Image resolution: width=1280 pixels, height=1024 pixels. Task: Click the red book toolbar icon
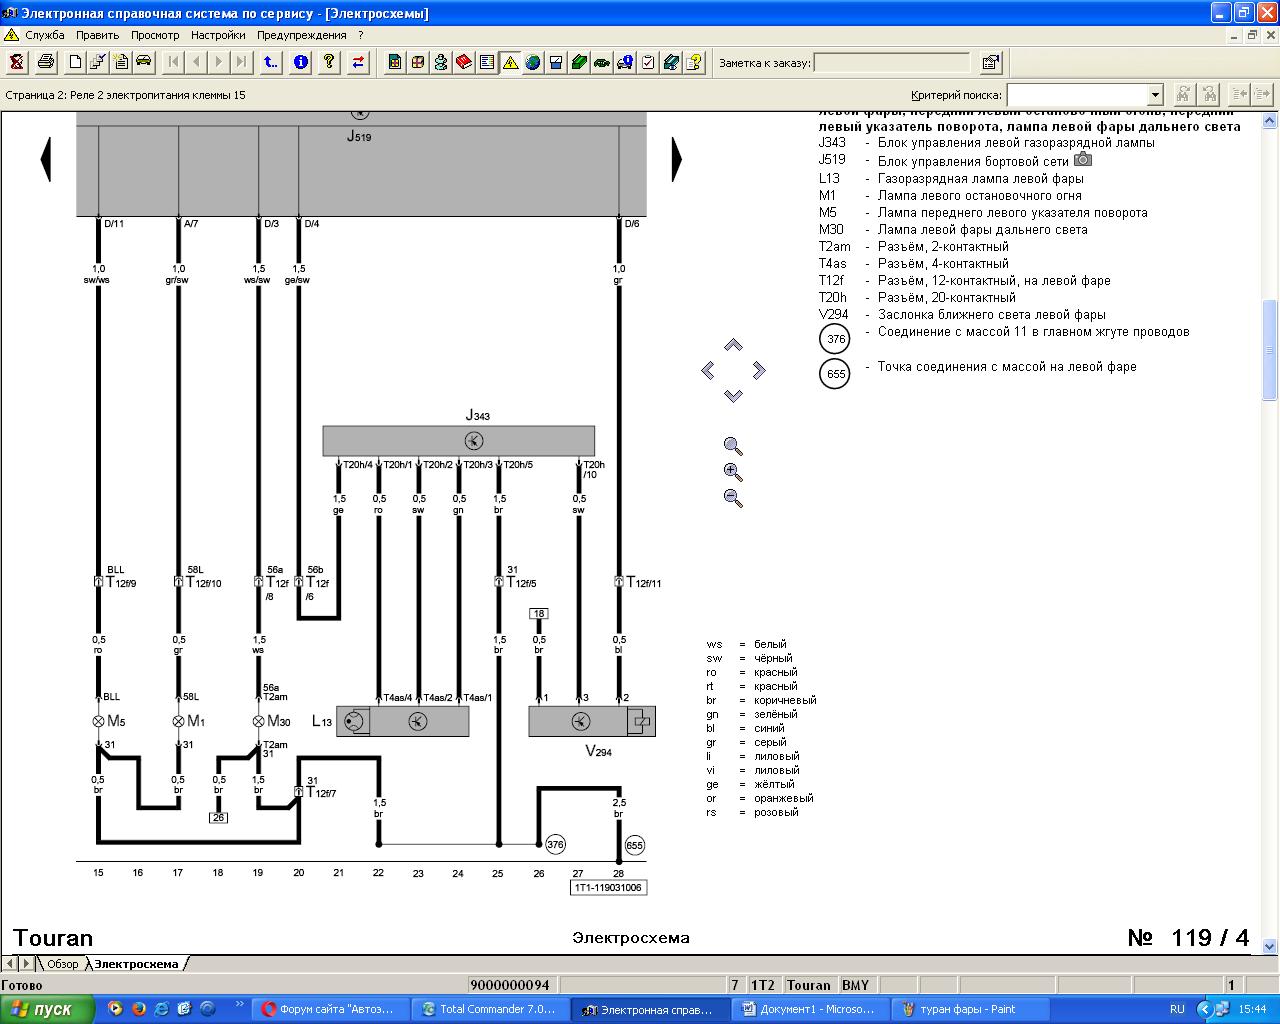pos(463,62)
